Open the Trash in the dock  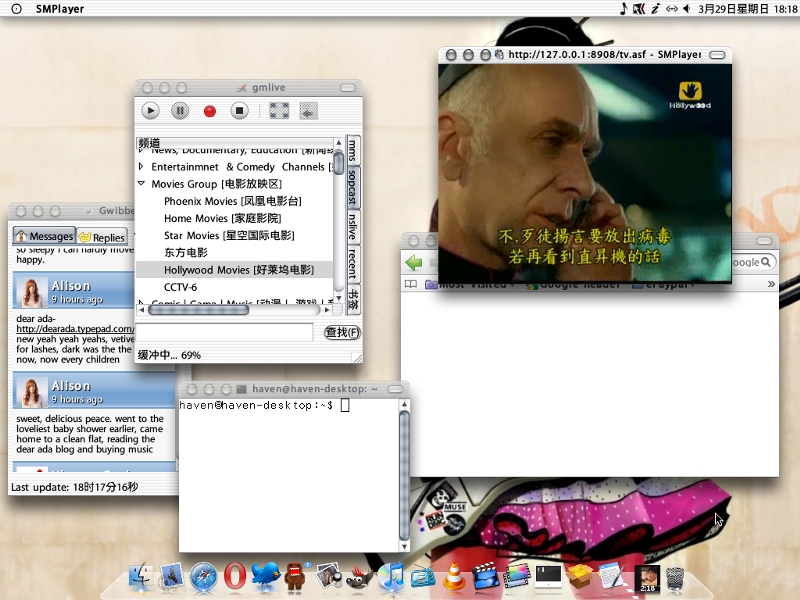[x=675, y=579]
